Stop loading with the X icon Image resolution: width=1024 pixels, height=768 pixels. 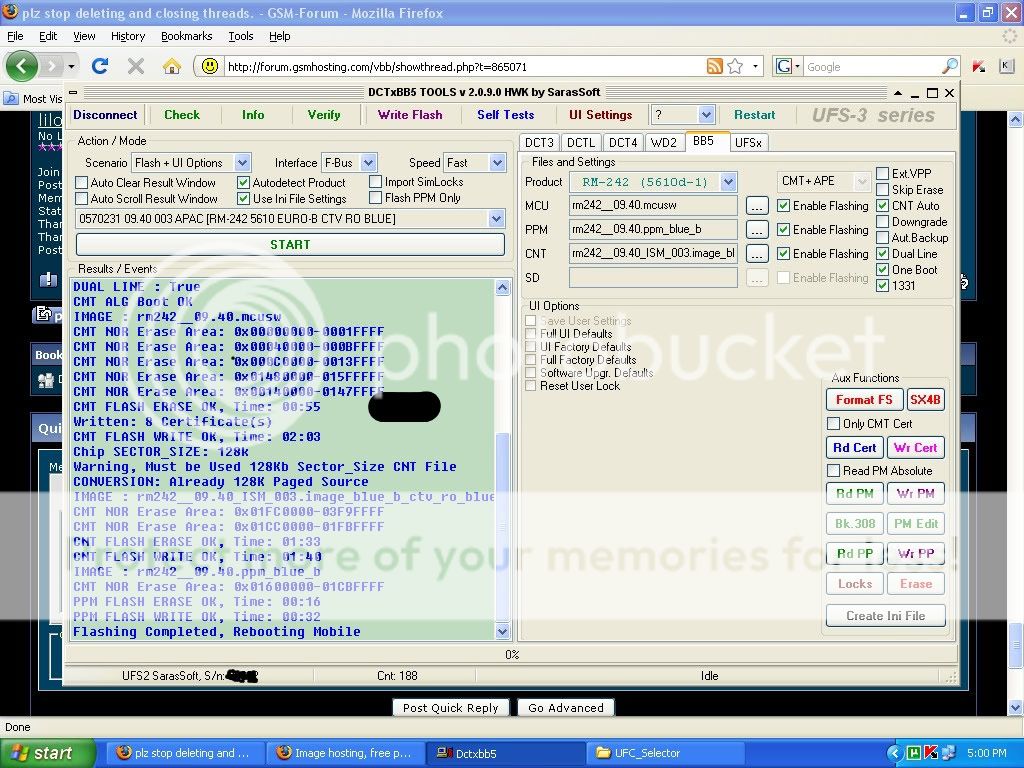pyautogui.click(x=136, y=66)
